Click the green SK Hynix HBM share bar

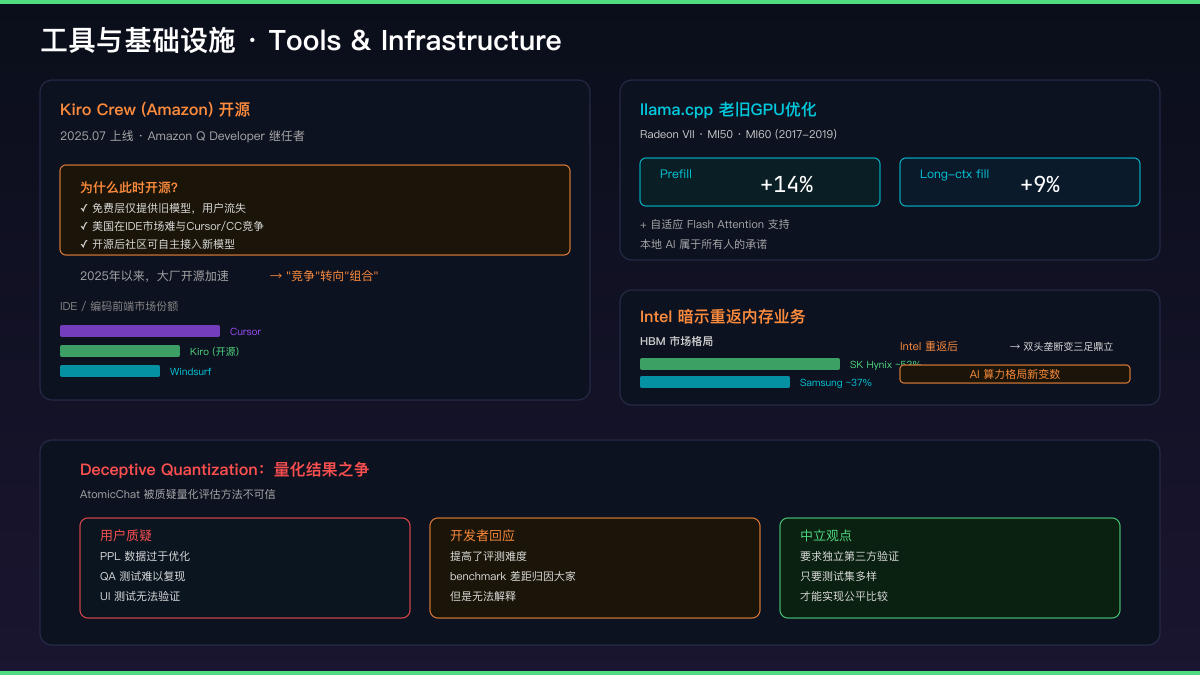coord(740,364)
